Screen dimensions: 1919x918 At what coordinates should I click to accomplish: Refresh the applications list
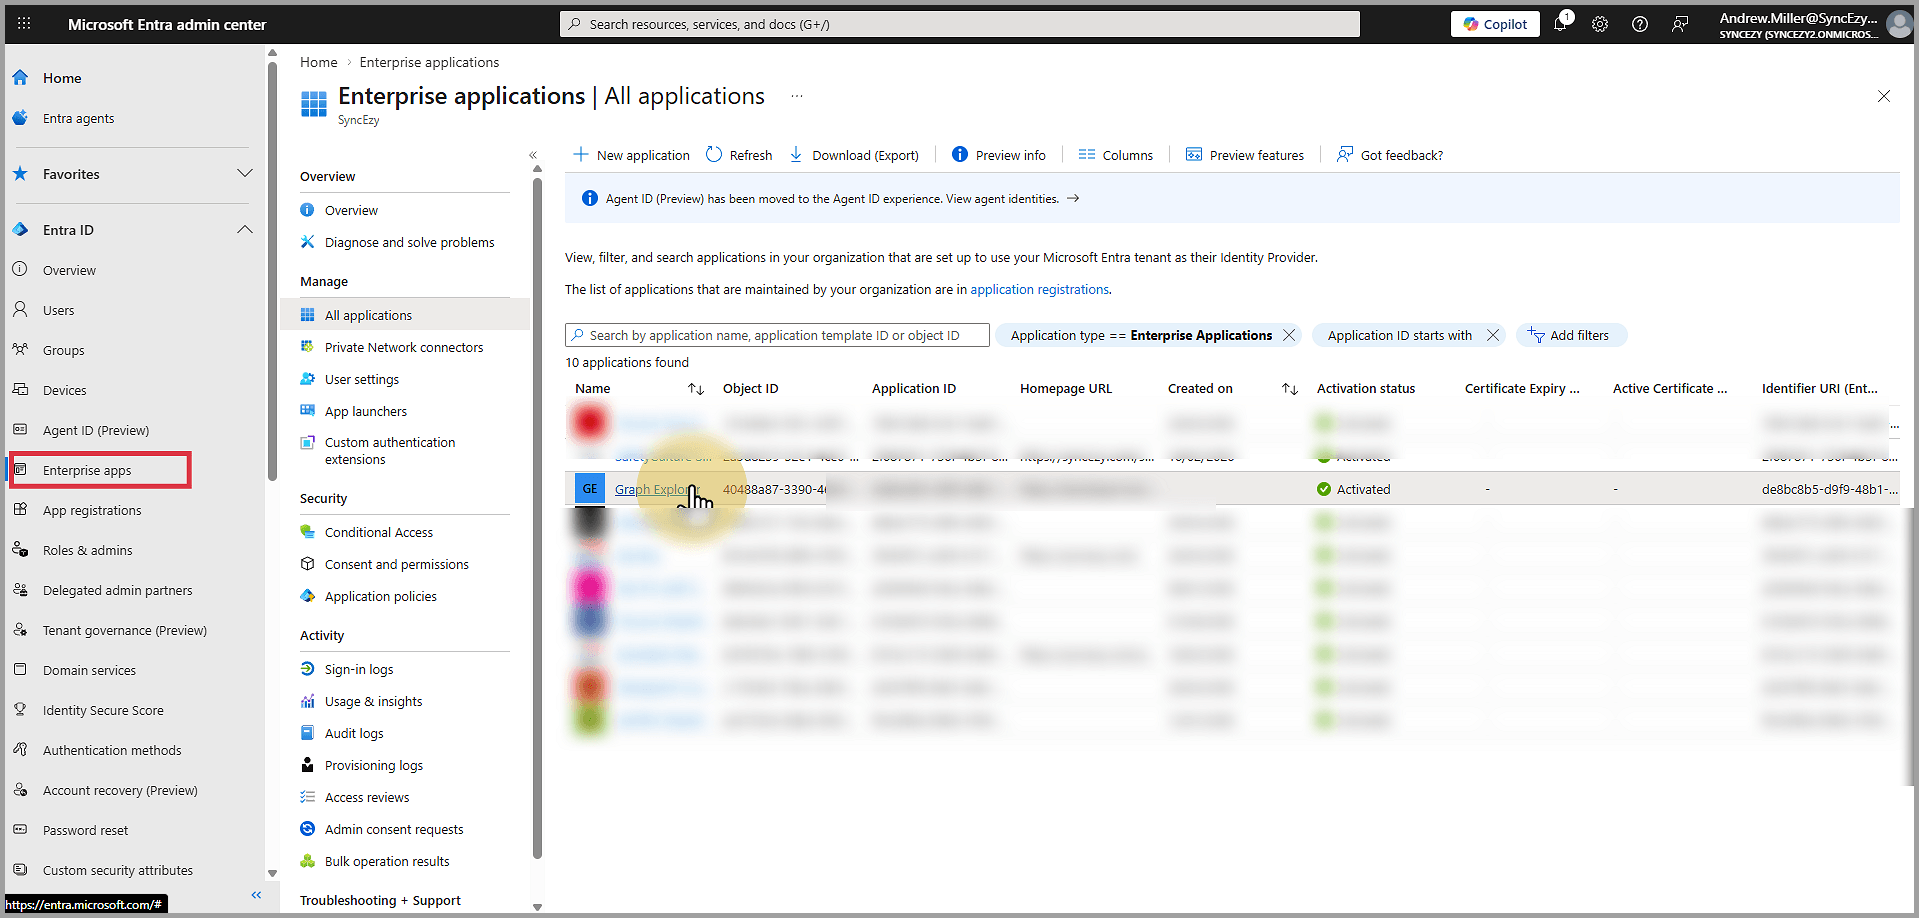pyautogui.click(x=739, y=155)
